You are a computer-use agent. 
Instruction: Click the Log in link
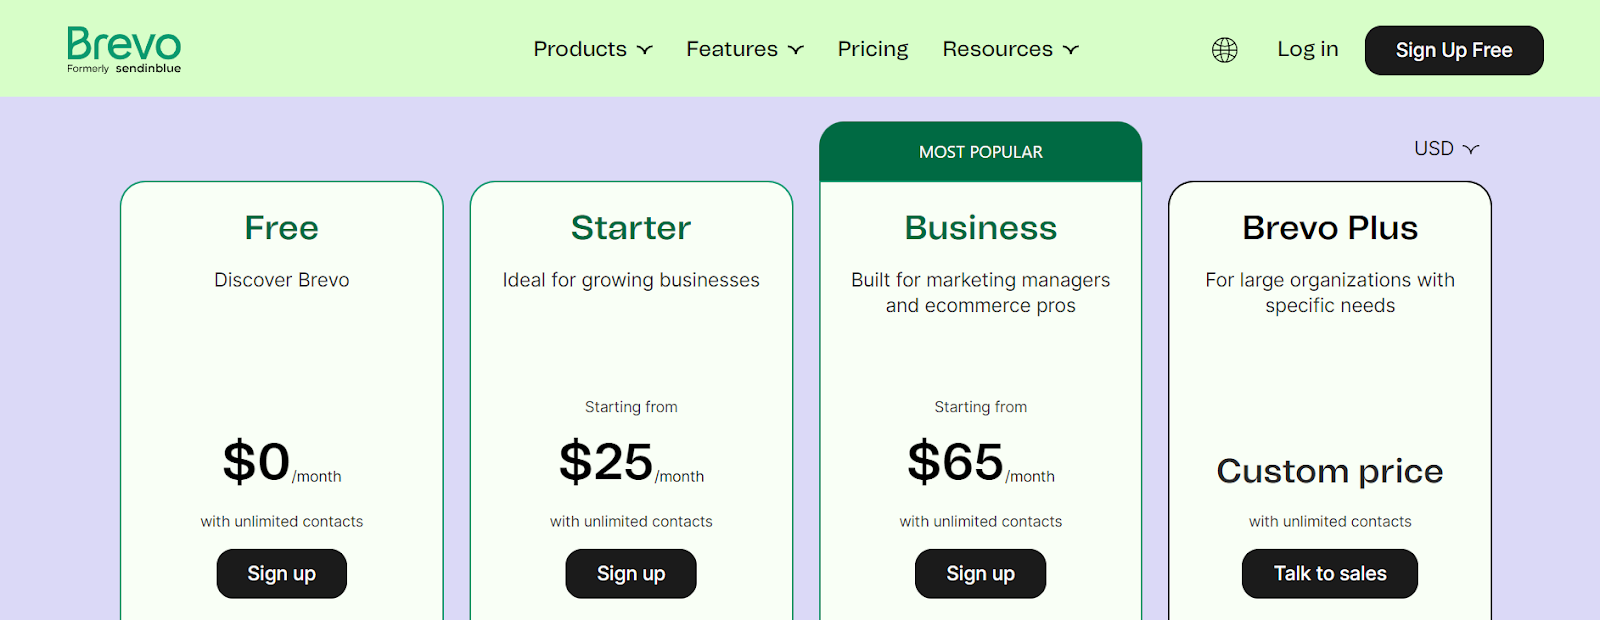pyautogui.click(x=1307, y=49)
